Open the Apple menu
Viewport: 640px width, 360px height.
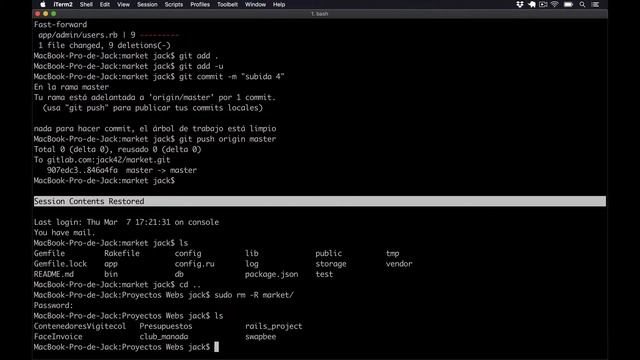pos(43,4)
